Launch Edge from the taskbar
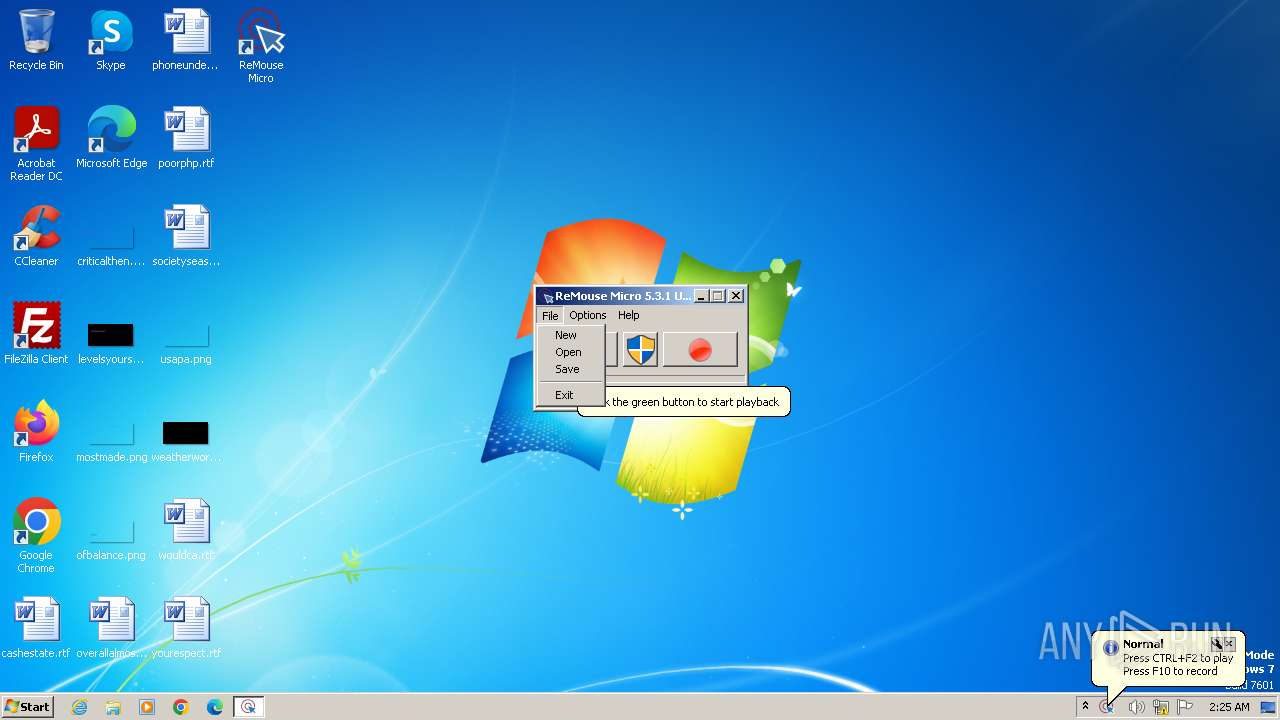1280x720 pixels. coord(215,707)
